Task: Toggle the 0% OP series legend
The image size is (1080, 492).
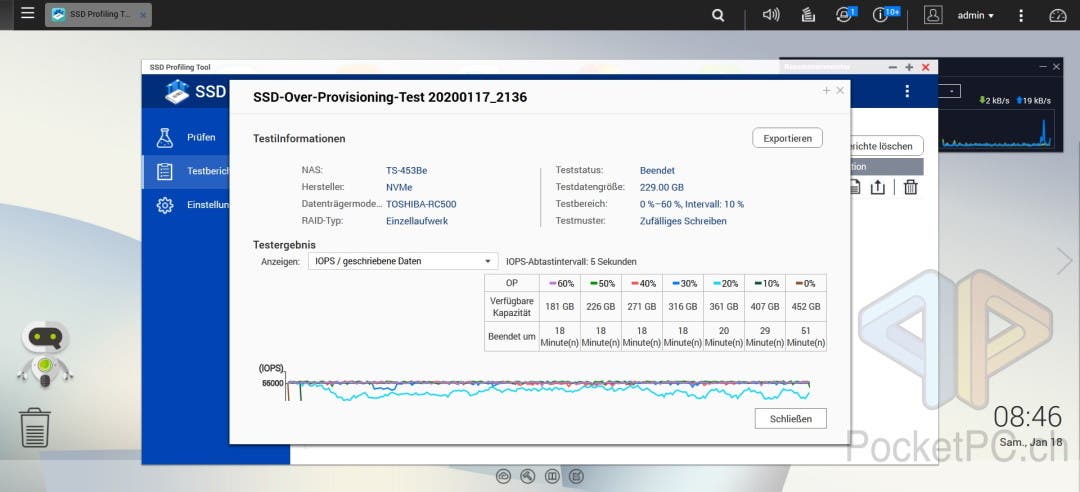Action: pos(807,283)
